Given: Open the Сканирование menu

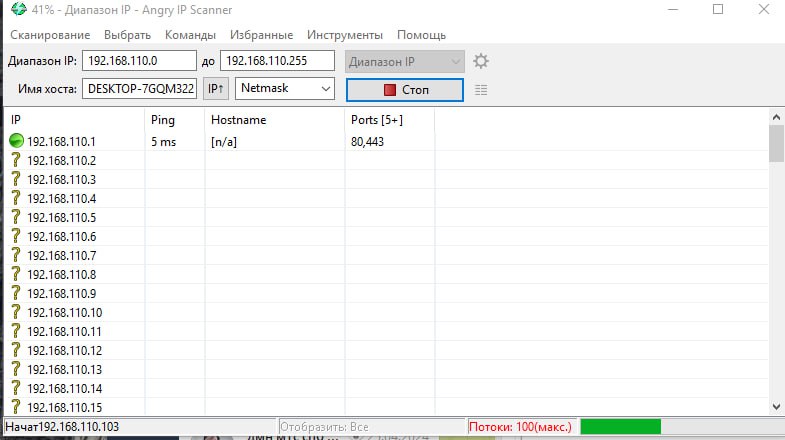Looking at the screenshot, I should tap(50, 35).
